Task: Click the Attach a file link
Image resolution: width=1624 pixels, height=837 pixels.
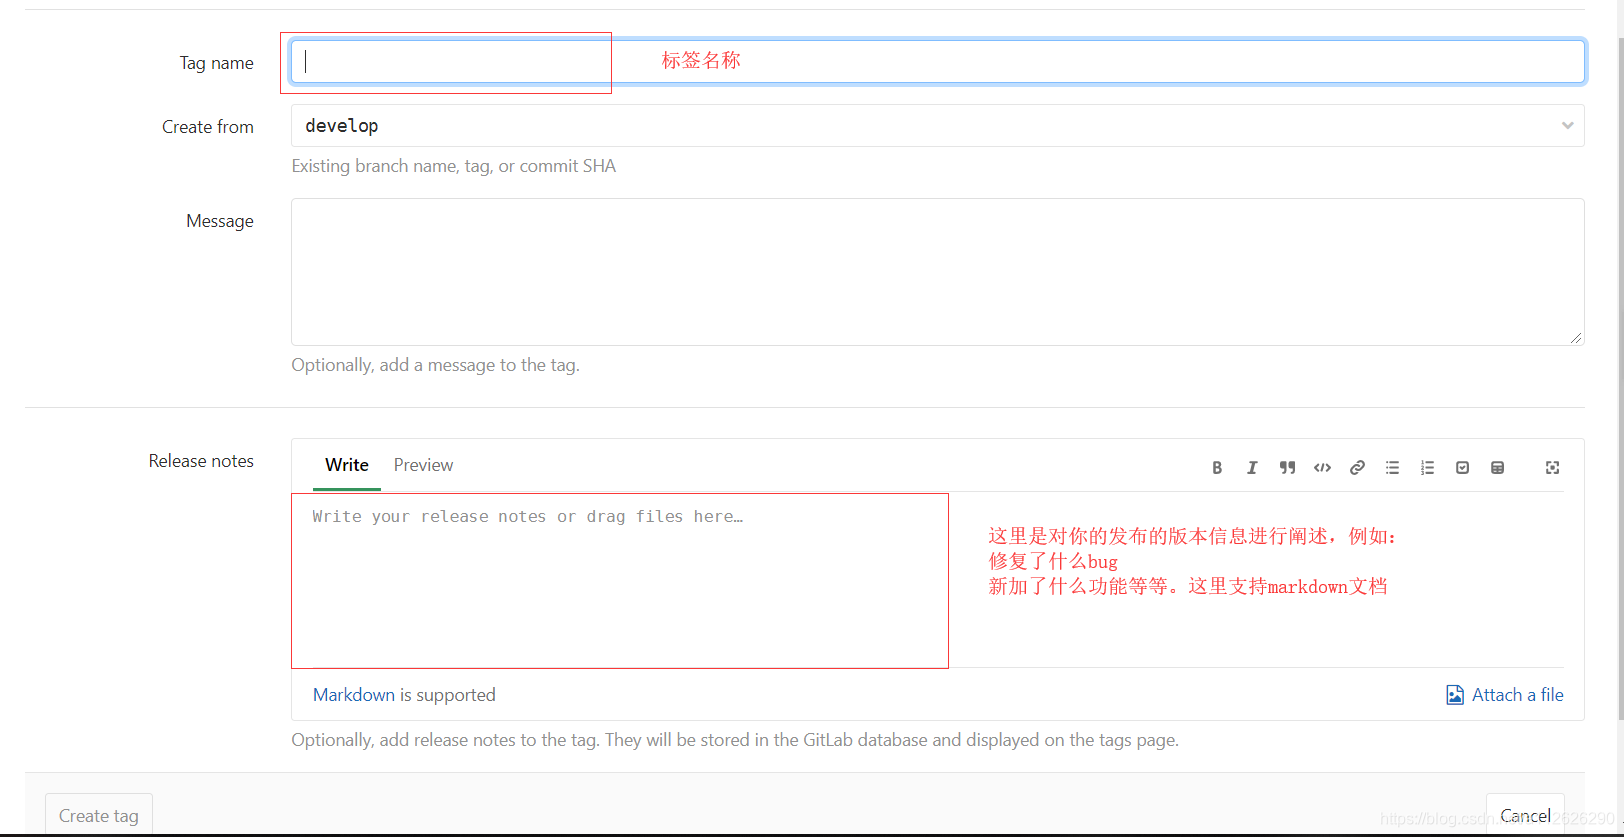Action: (1517, 695)
